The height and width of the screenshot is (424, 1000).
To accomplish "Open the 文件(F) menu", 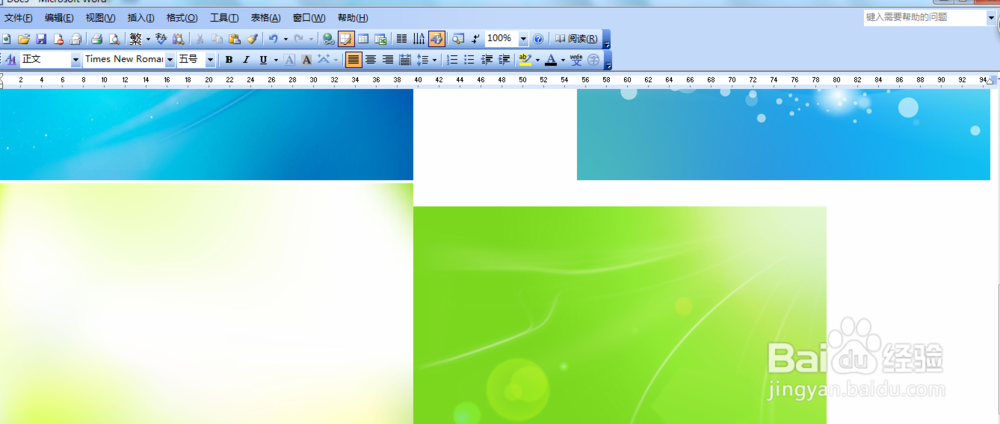I will tap(18, 18).
